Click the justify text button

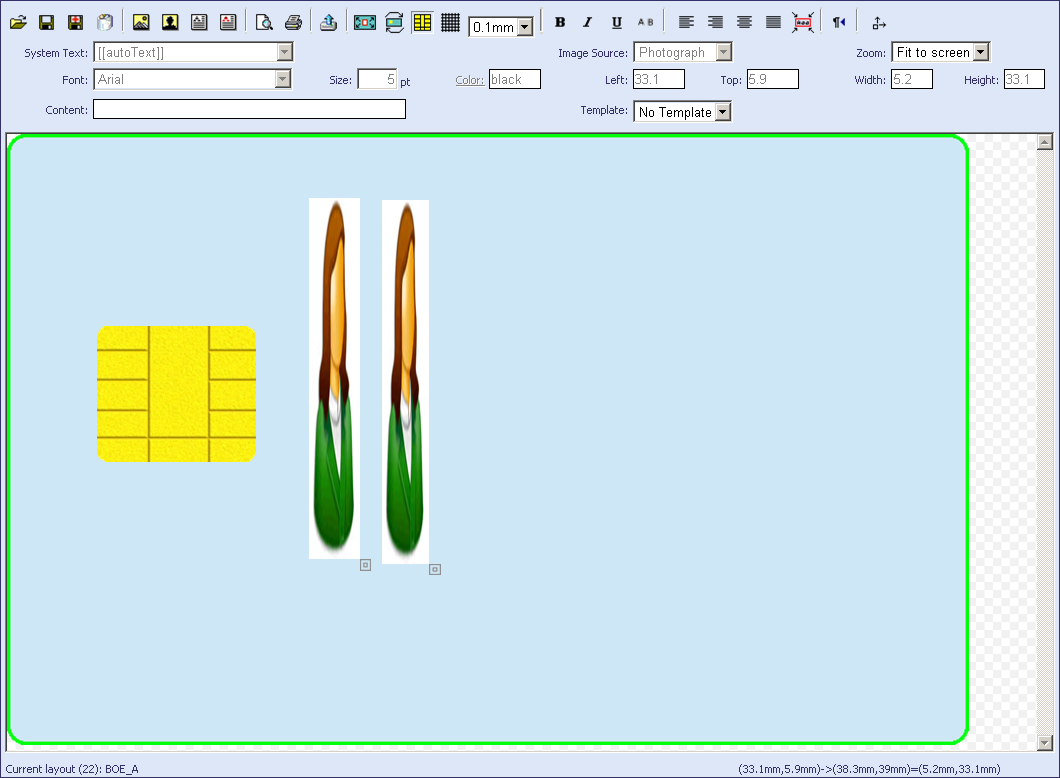click(x=773, y=22)
